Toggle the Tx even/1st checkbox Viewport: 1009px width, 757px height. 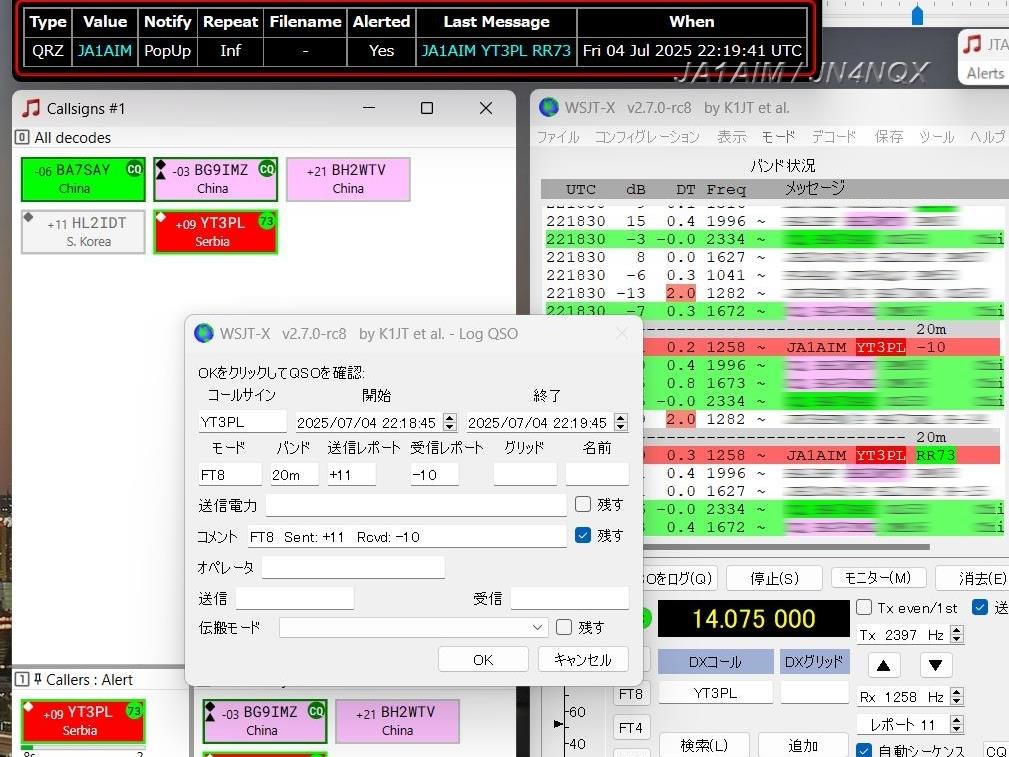point(864,608)
